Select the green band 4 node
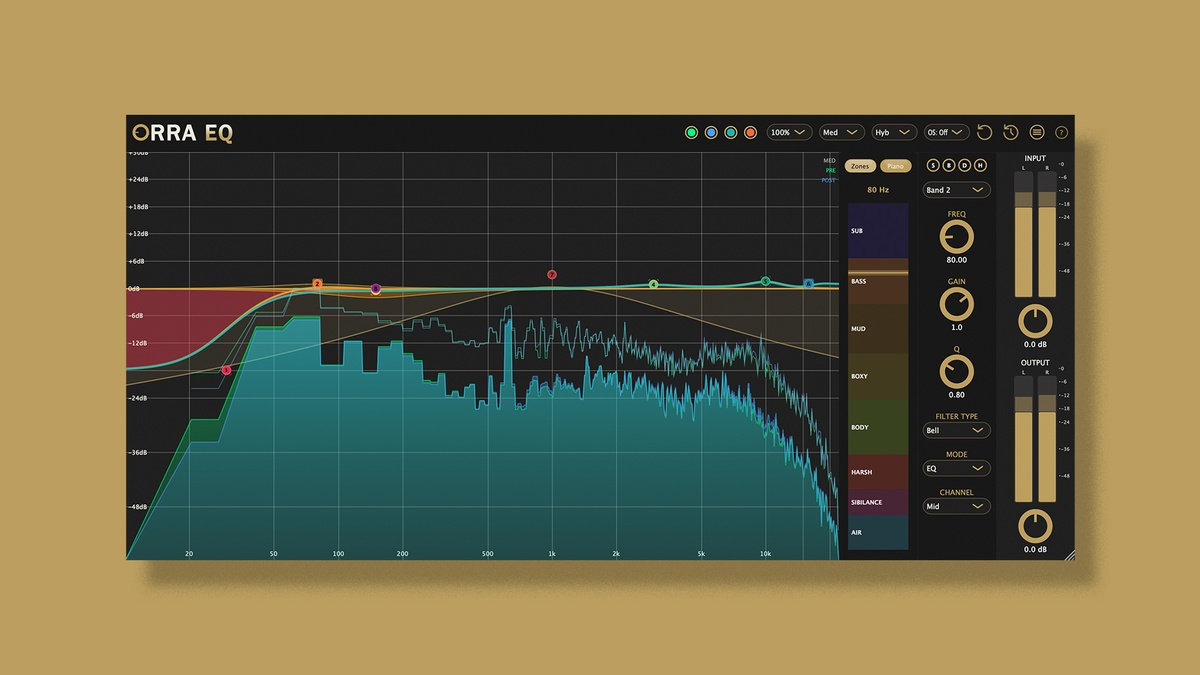 654,285
